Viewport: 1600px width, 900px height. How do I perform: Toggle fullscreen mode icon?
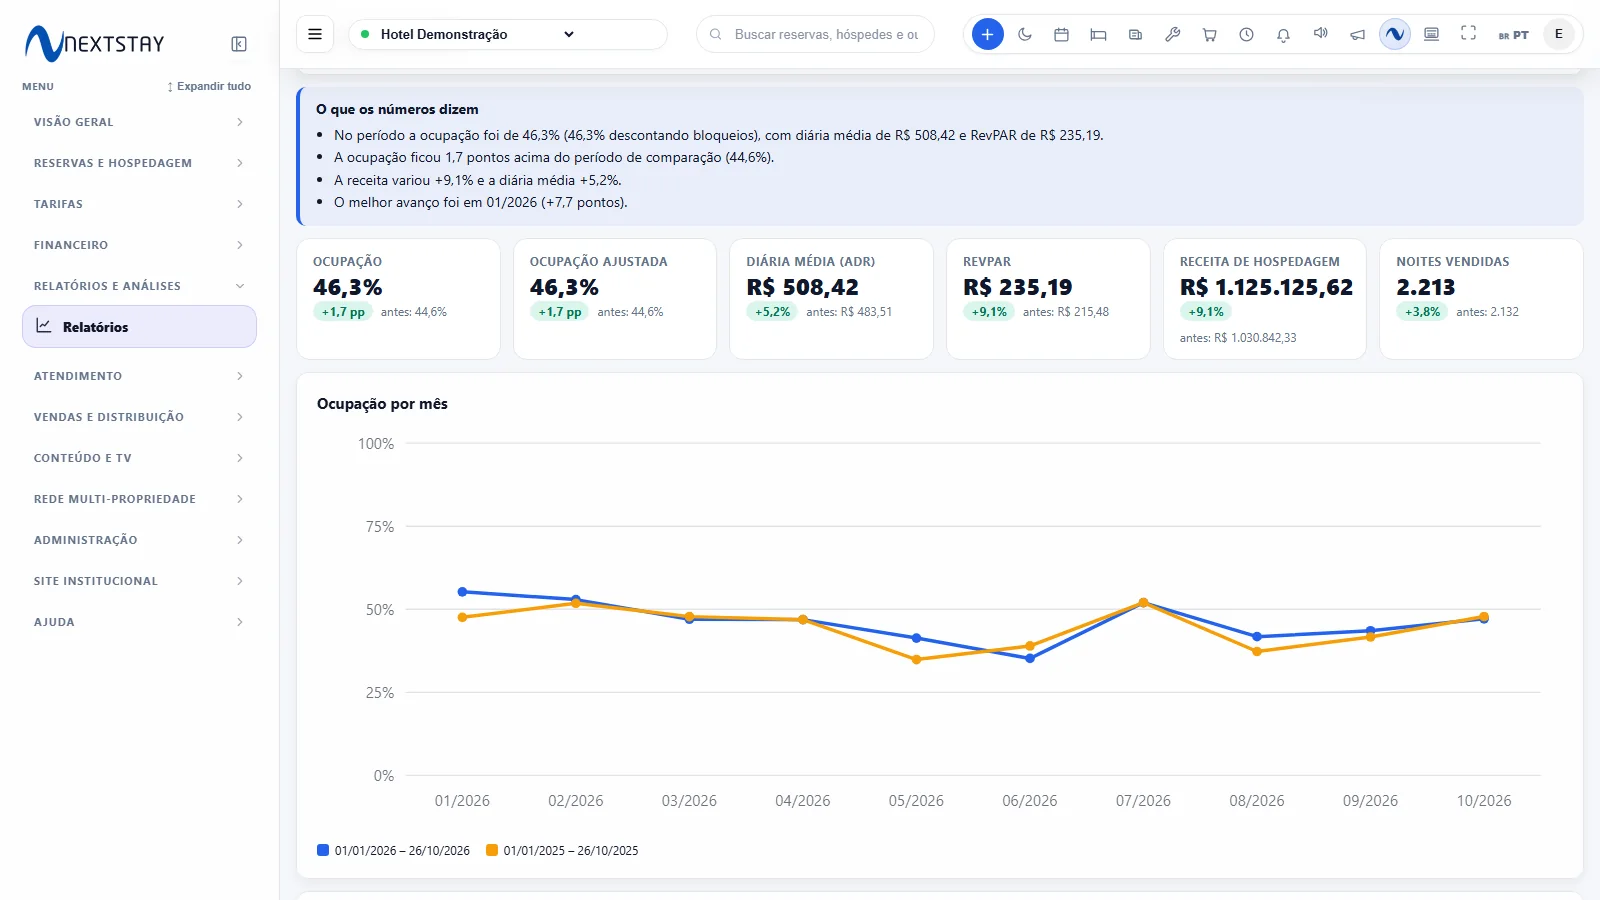click(x=1468, y=34)
